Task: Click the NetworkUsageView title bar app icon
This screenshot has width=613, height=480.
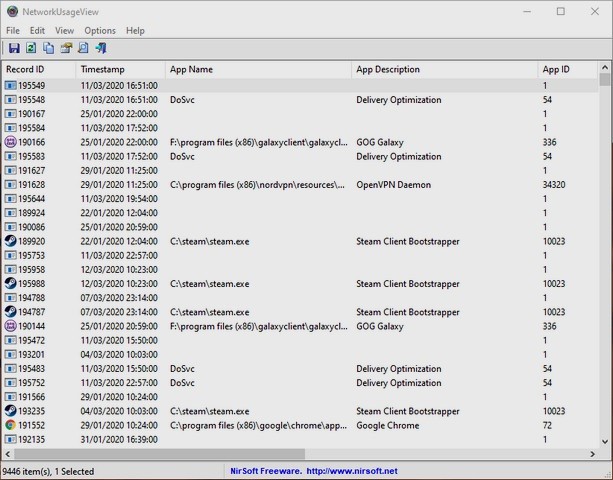Action: (12, 11)
